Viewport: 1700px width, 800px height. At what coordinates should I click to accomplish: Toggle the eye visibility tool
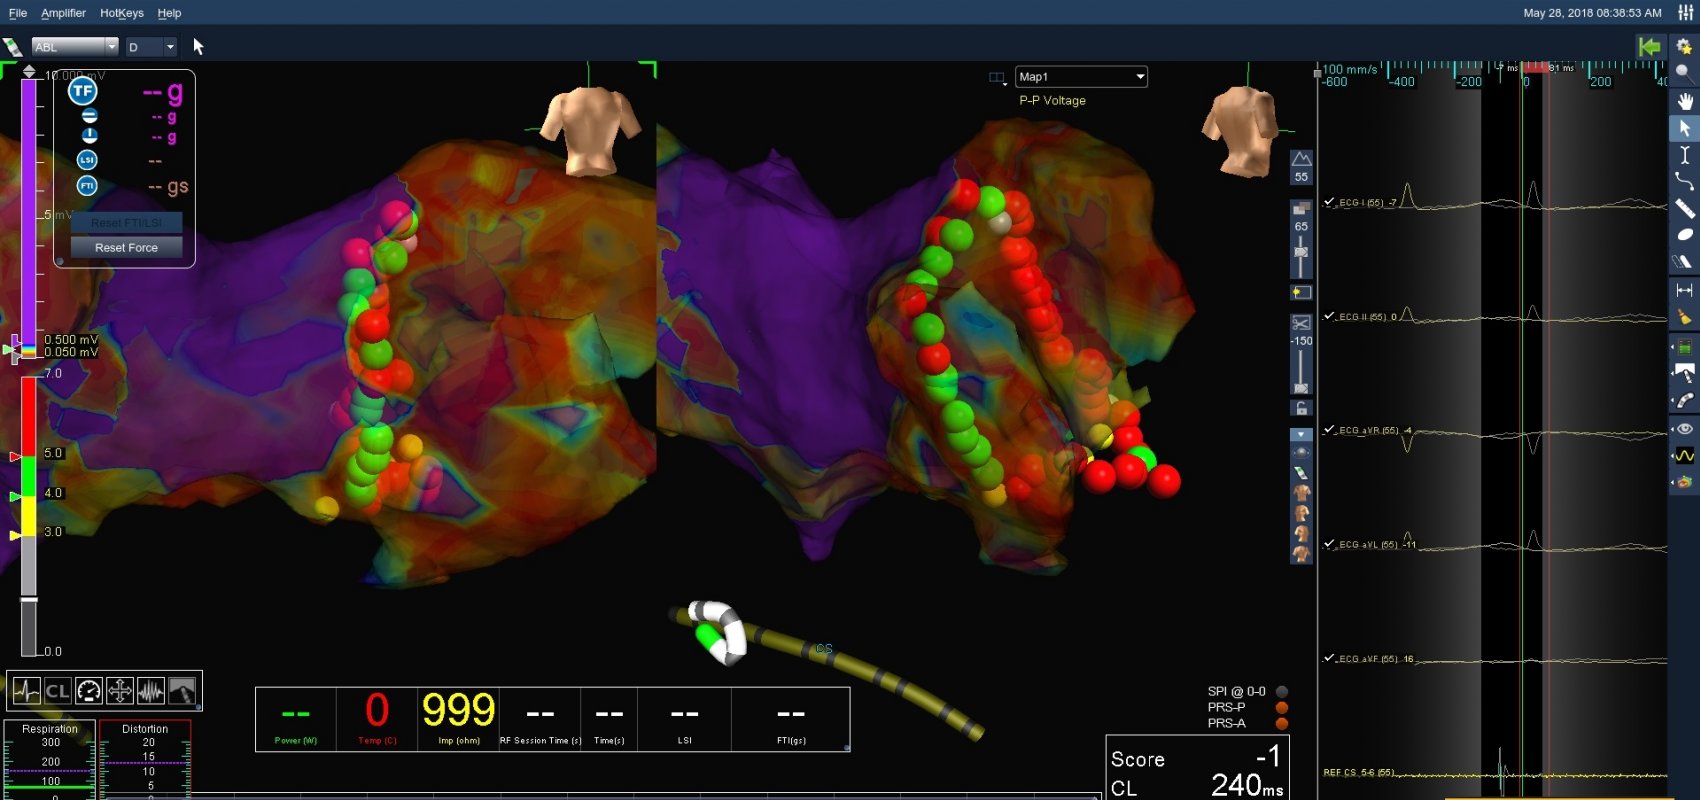(x=1685, y=428)
